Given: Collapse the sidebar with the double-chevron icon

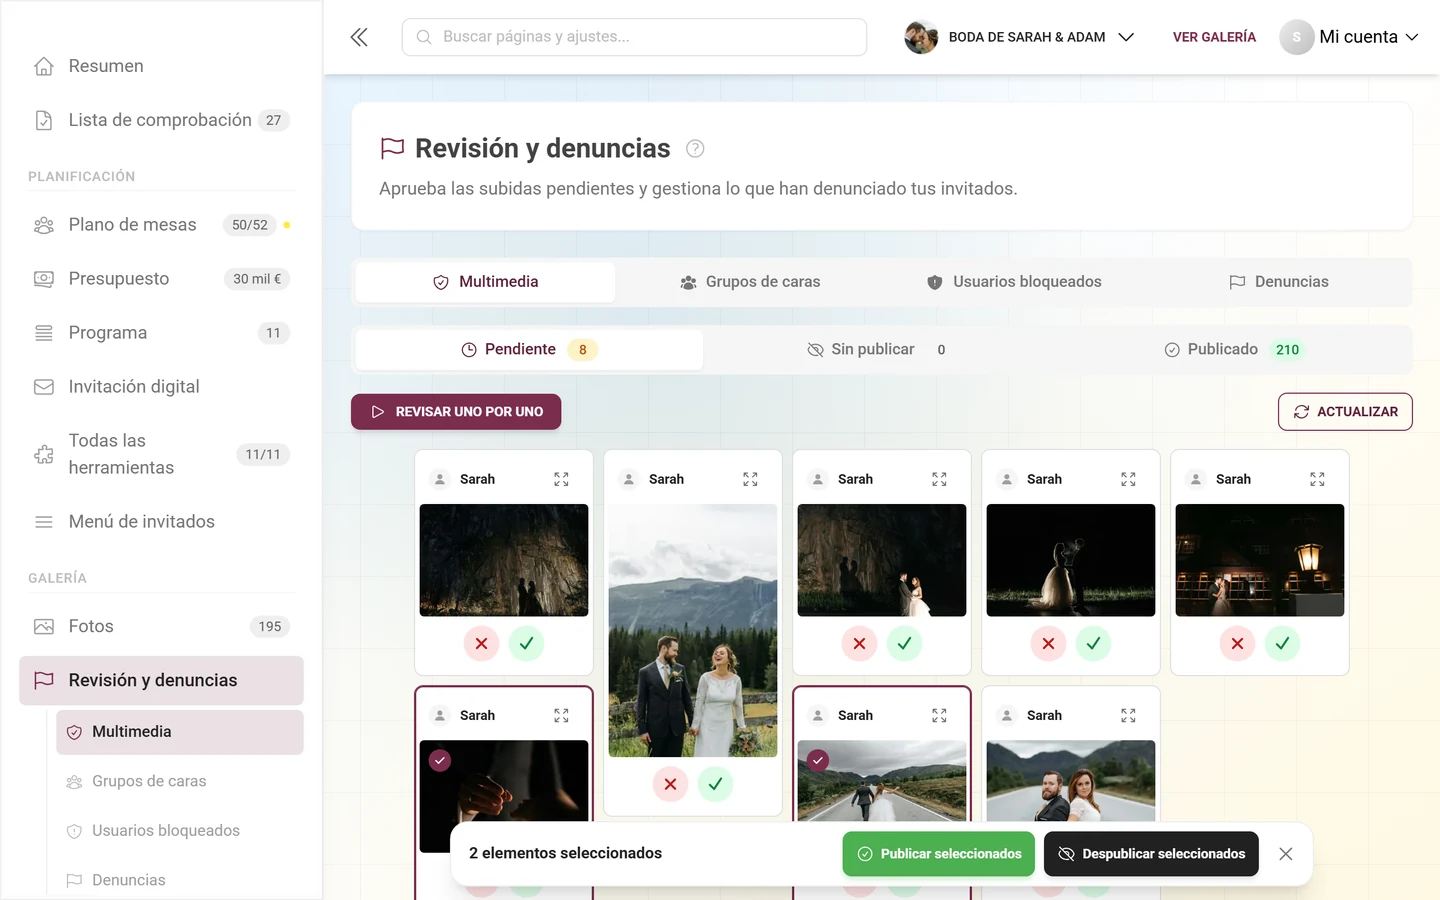Looking at the screenshot, I should tap(359, 37).
